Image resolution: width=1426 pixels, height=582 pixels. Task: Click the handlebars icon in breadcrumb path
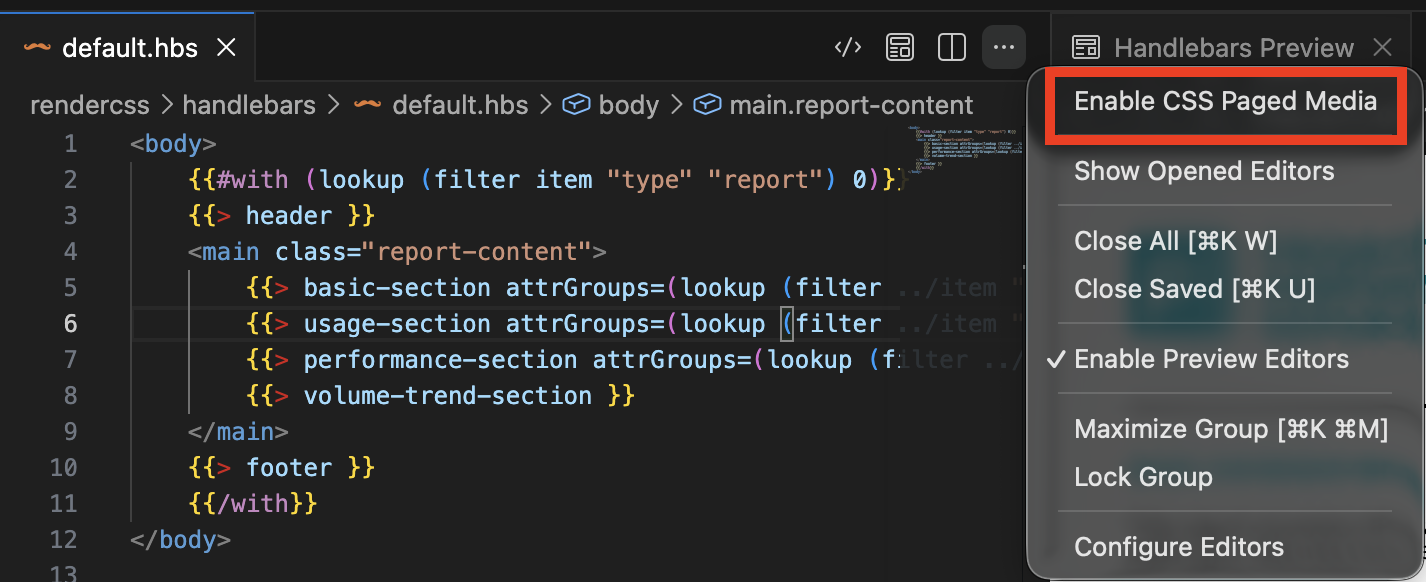click(x=368, y=105)
